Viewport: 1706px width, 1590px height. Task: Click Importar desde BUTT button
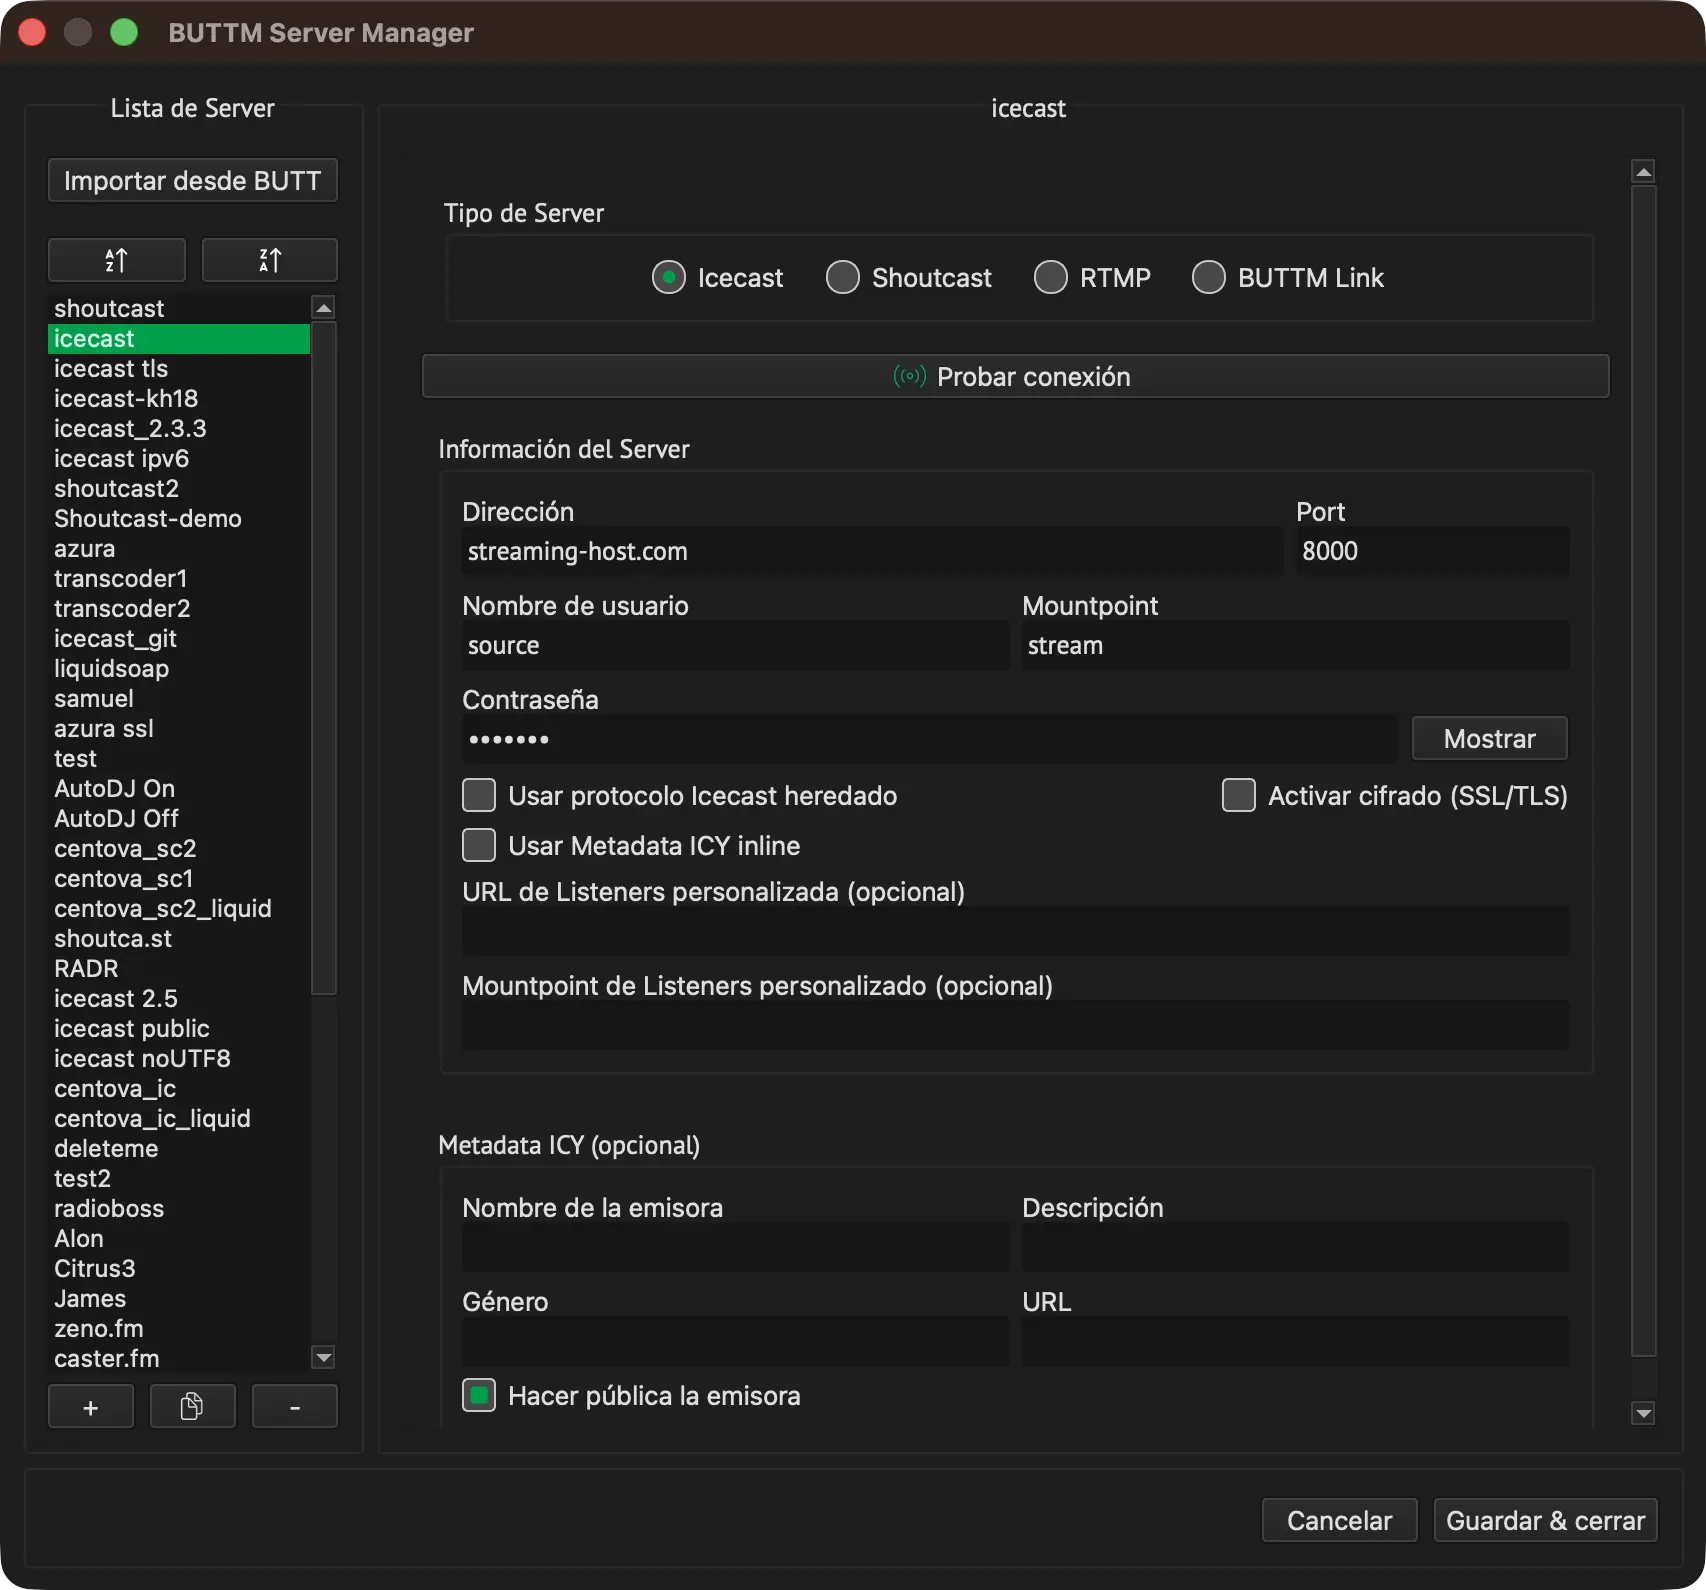(x=193, y=180)
